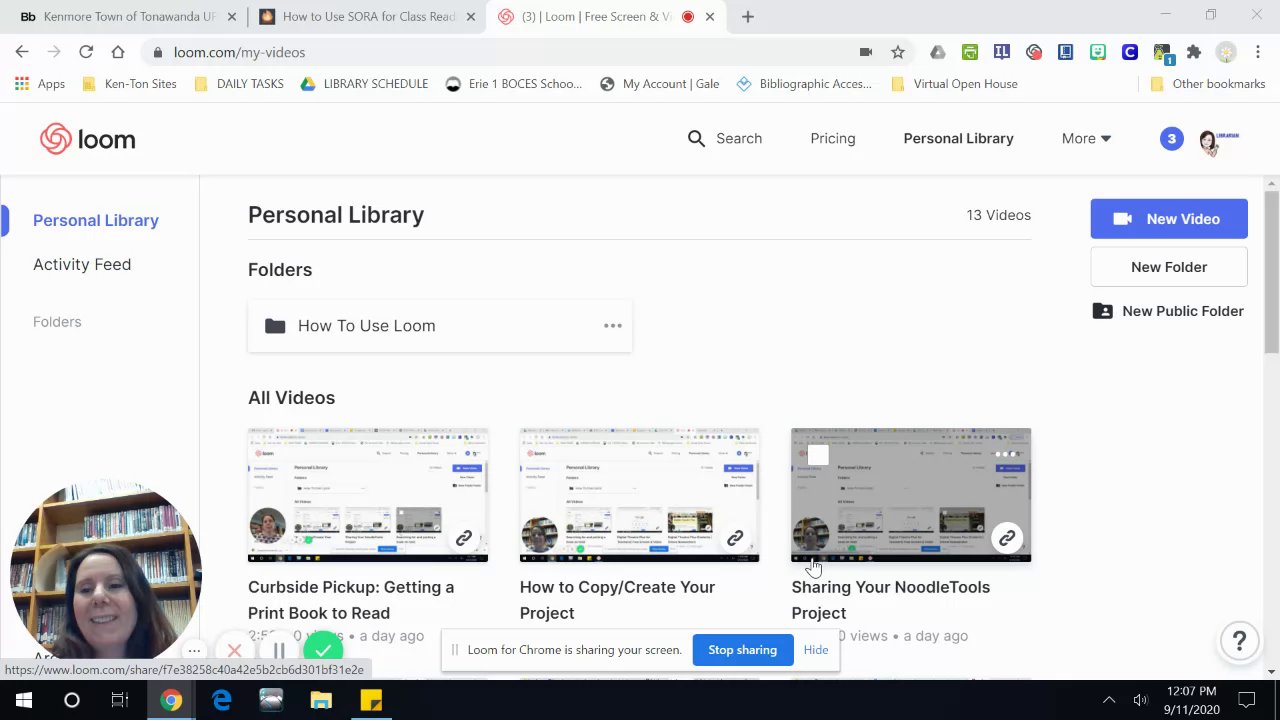The height and width of the screenshot is (720, 1280).
Task: Open Ken-Ton Sites bookmark folder
Action: click(129, 84)
